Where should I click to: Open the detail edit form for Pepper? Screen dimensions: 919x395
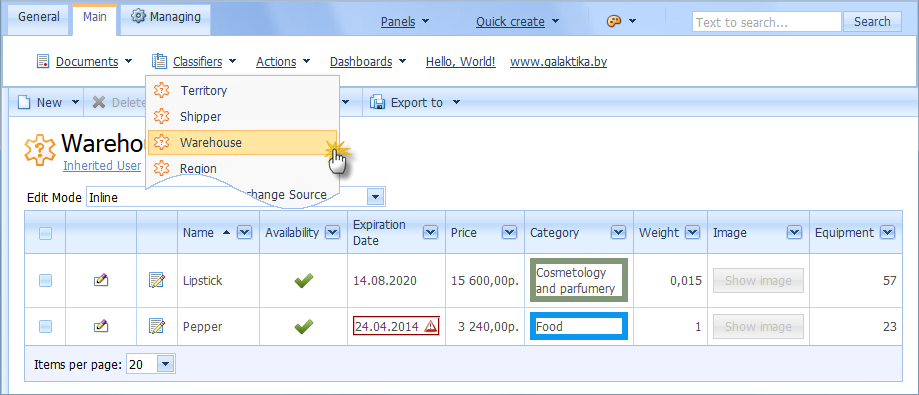(x=156, y=326)
